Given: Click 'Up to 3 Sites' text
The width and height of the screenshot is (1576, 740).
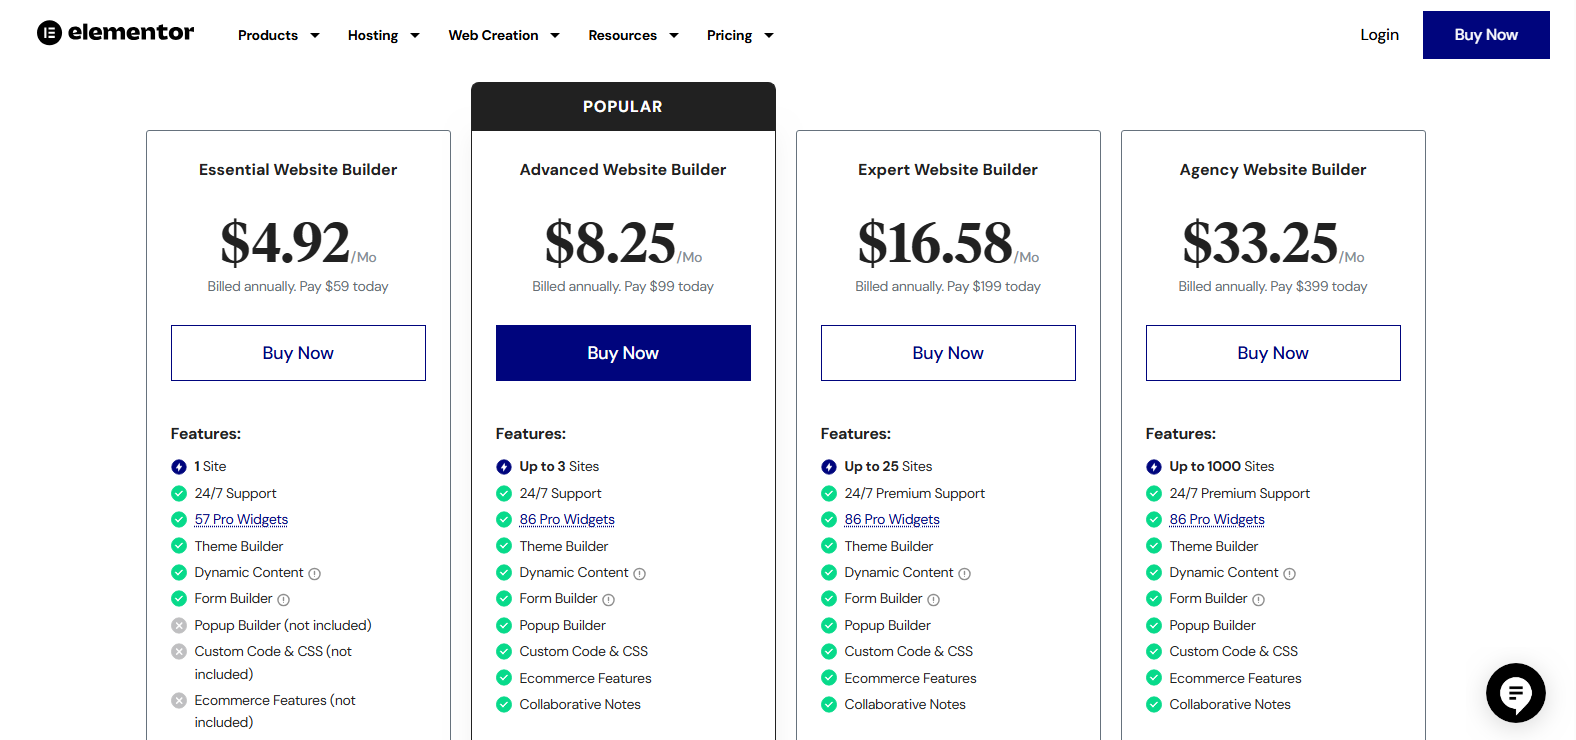Looking at the screenshot, I should click(x=559, y=467).
